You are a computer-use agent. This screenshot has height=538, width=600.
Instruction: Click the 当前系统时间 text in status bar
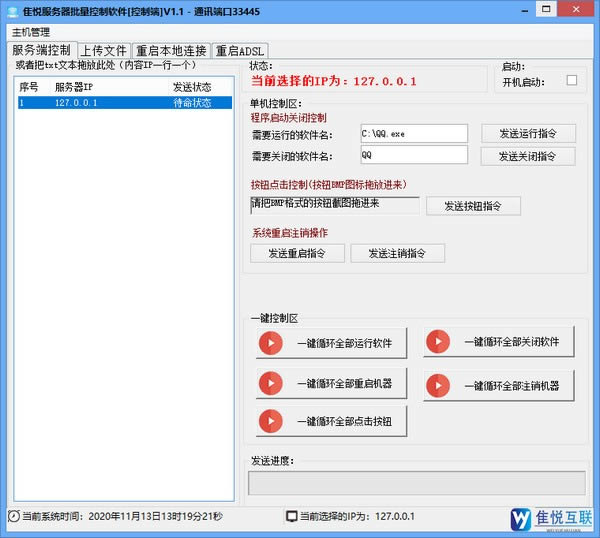point(122,516)
